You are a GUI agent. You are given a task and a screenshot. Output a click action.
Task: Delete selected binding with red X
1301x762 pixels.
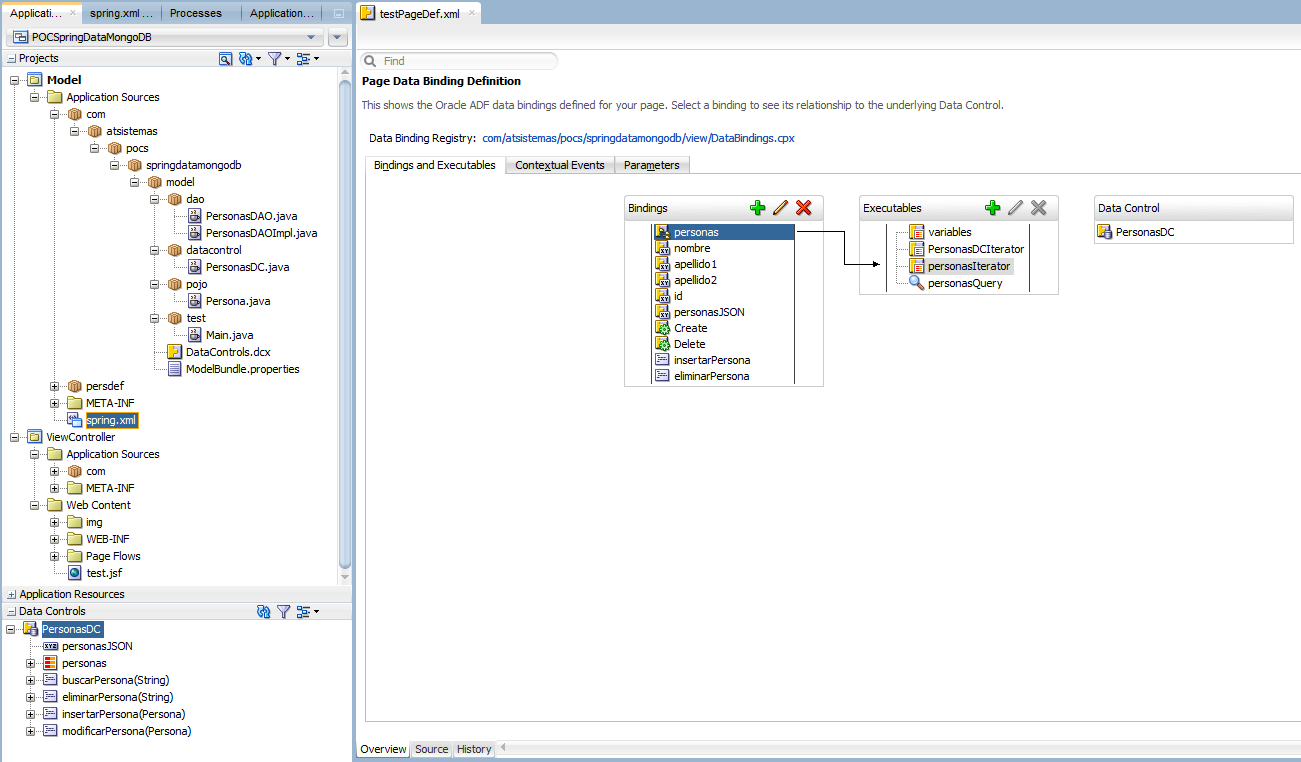tap(803, 208)
